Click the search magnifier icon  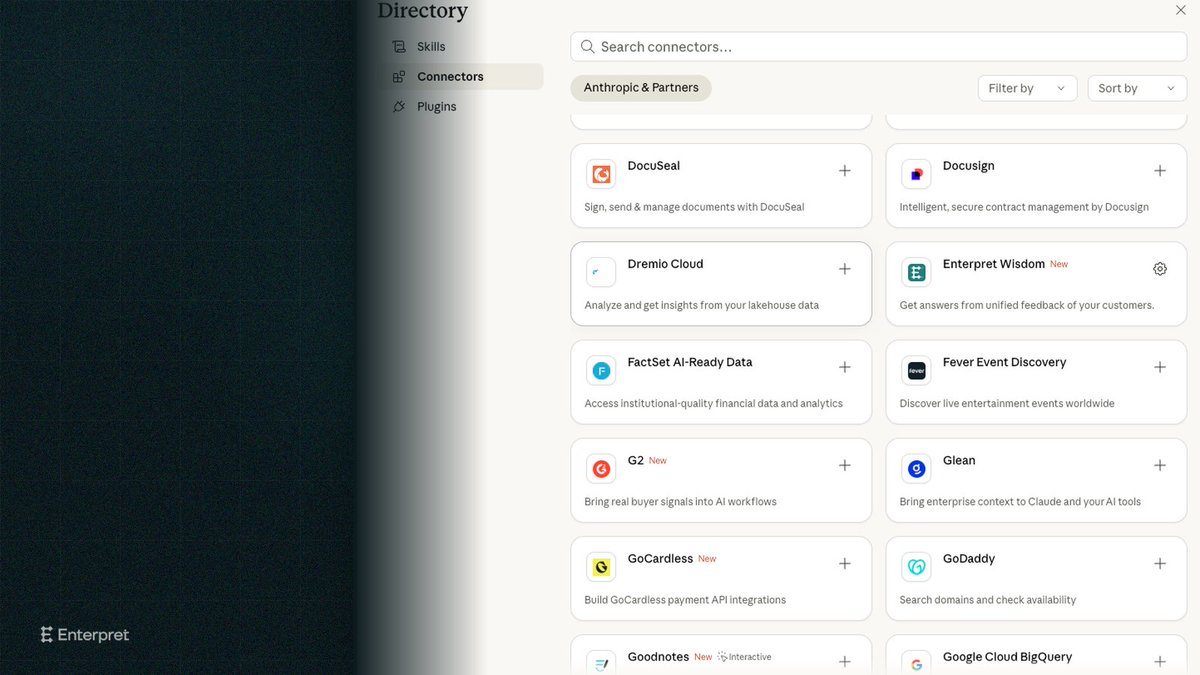pyautogui.click(x=588, y=47)
